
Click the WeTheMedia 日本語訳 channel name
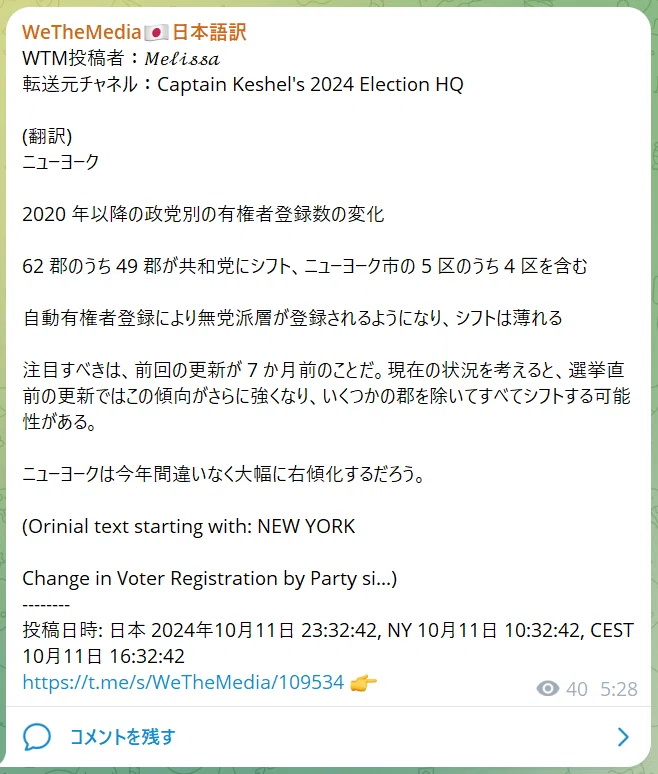(134, 32)
